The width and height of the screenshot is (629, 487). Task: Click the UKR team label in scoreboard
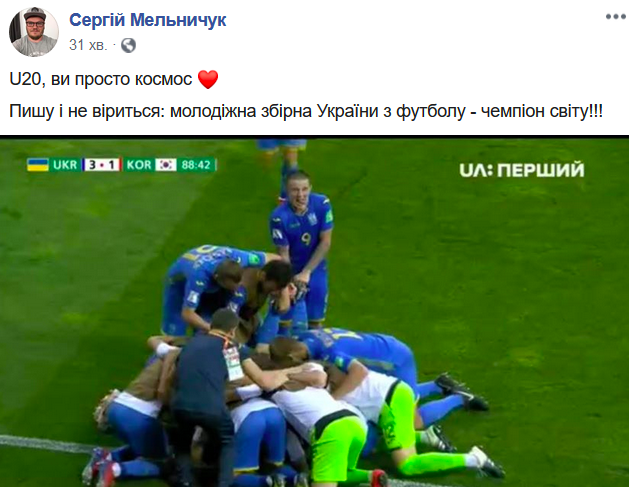pyautogui.click(x=65, y=165)
